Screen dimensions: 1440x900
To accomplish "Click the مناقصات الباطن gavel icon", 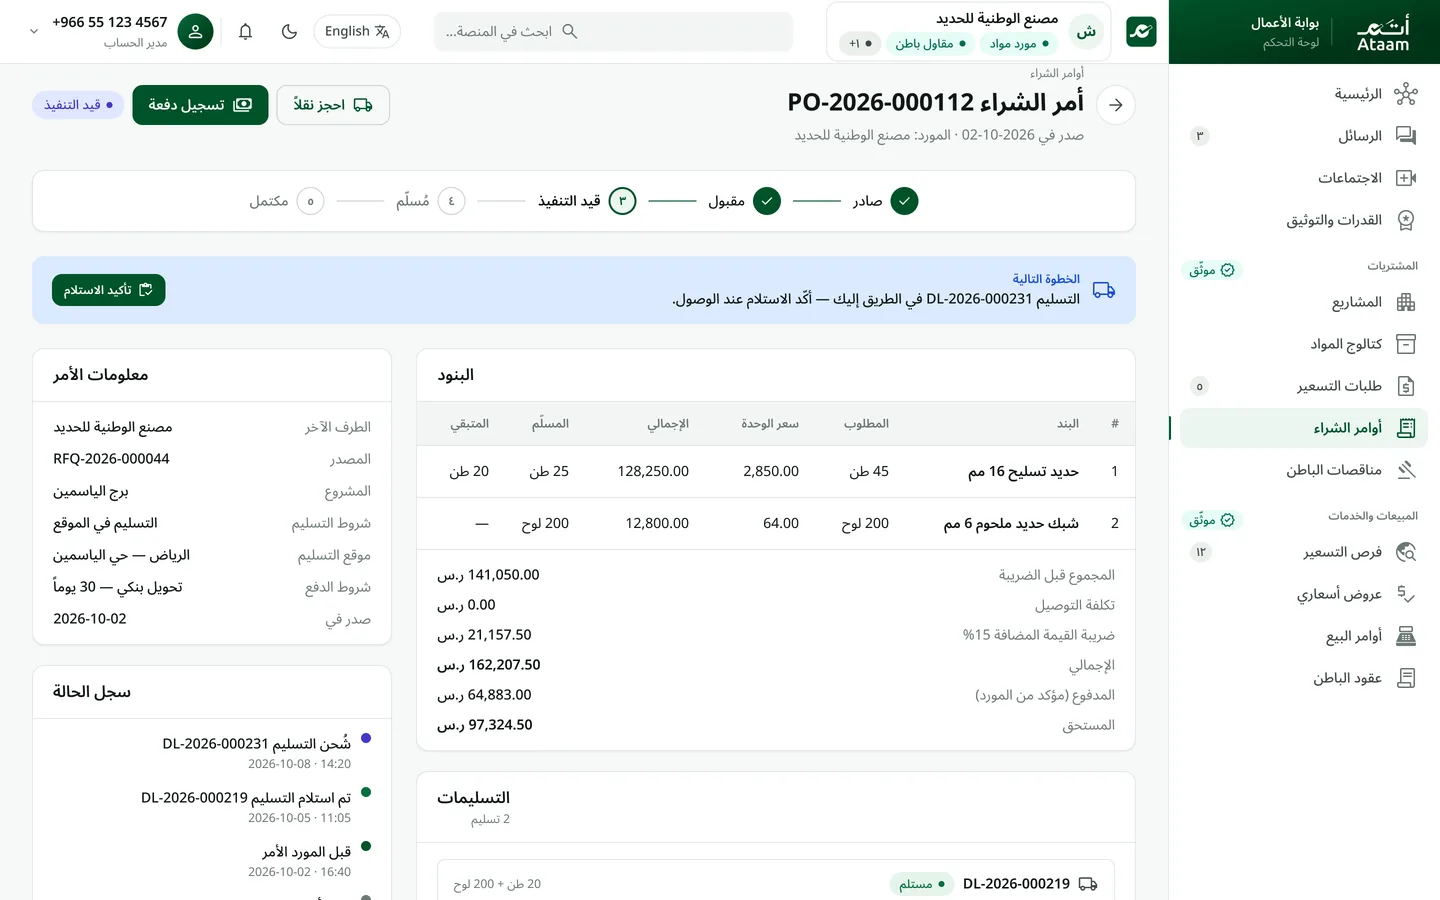I will coord(1406,470).
